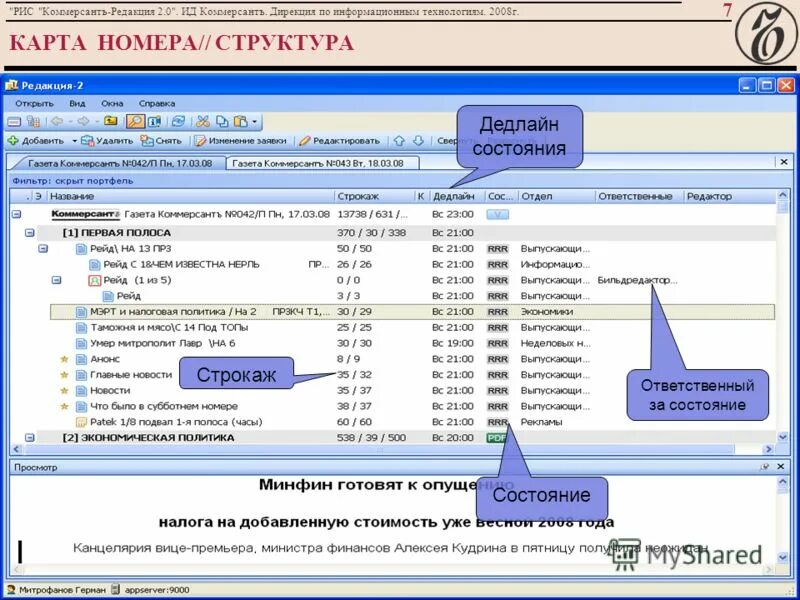This screenshot has height=600, width=800.
Task: Sort by the Название column header
Action: point(191,196)
